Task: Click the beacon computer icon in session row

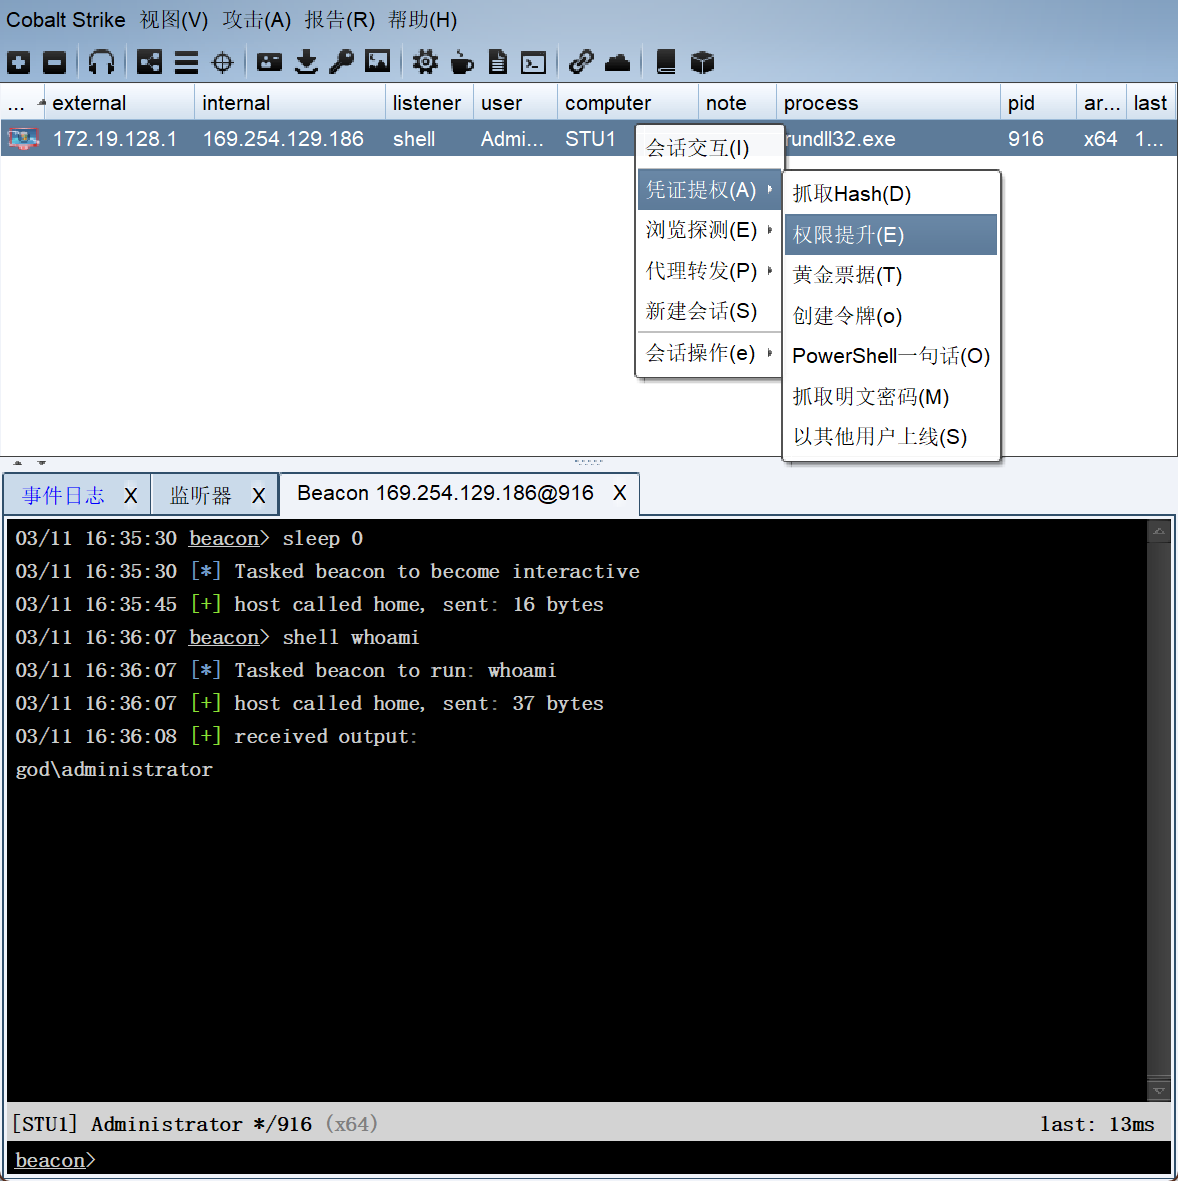Action: click(23, 139)
